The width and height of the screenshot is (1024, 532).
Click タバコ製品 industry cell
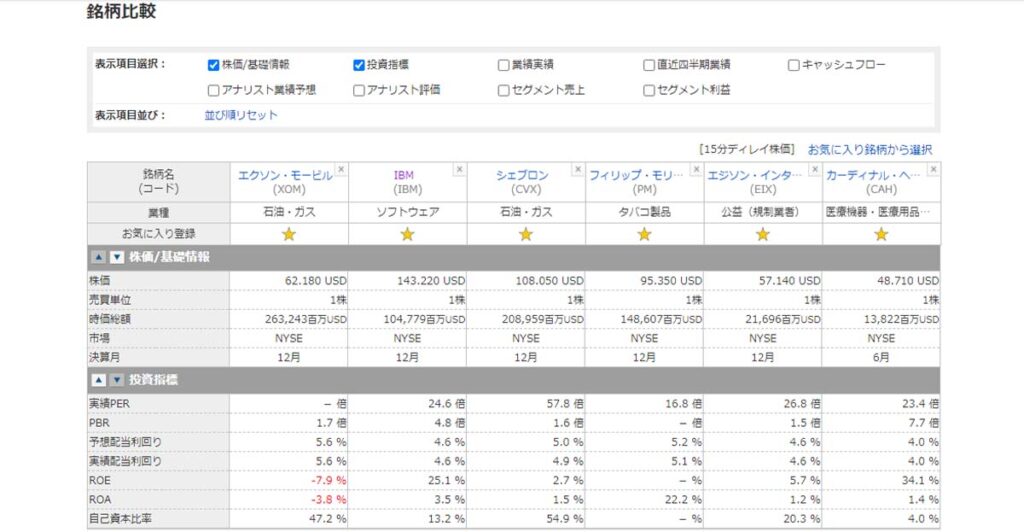coord(645,212)
